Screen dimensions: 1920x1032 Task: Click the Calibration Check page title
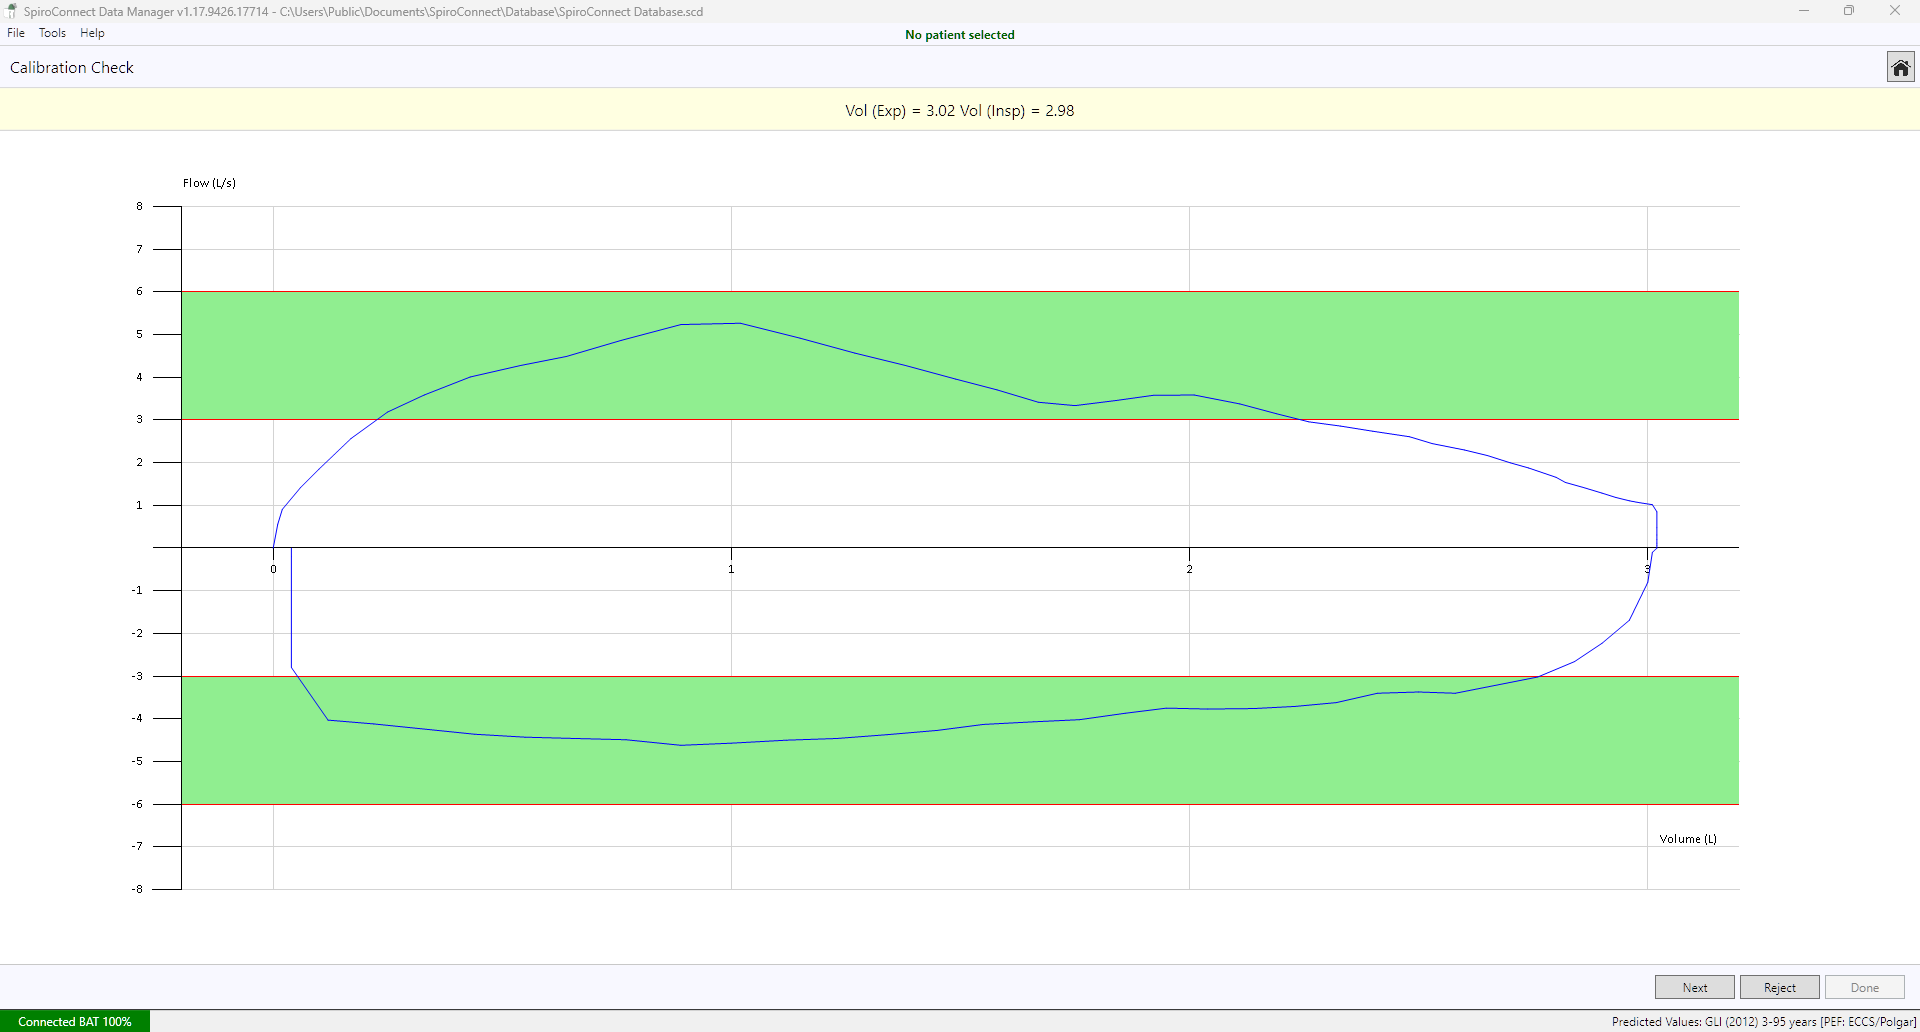[72, 68]
